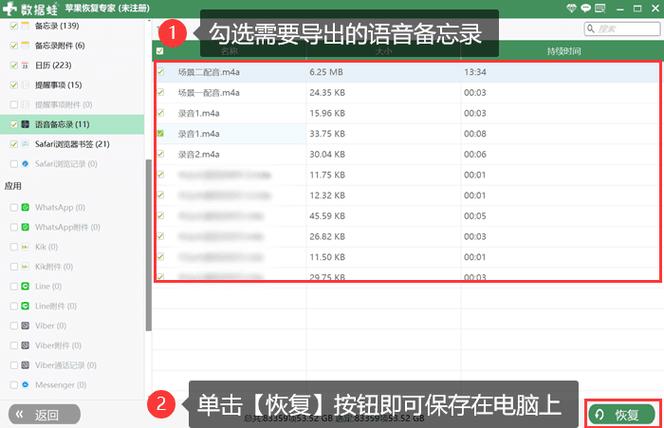Viewport: 664px width, 428px height.
Task: Click the Viber通话记录 (0) icon
Action: pos(25,365)
